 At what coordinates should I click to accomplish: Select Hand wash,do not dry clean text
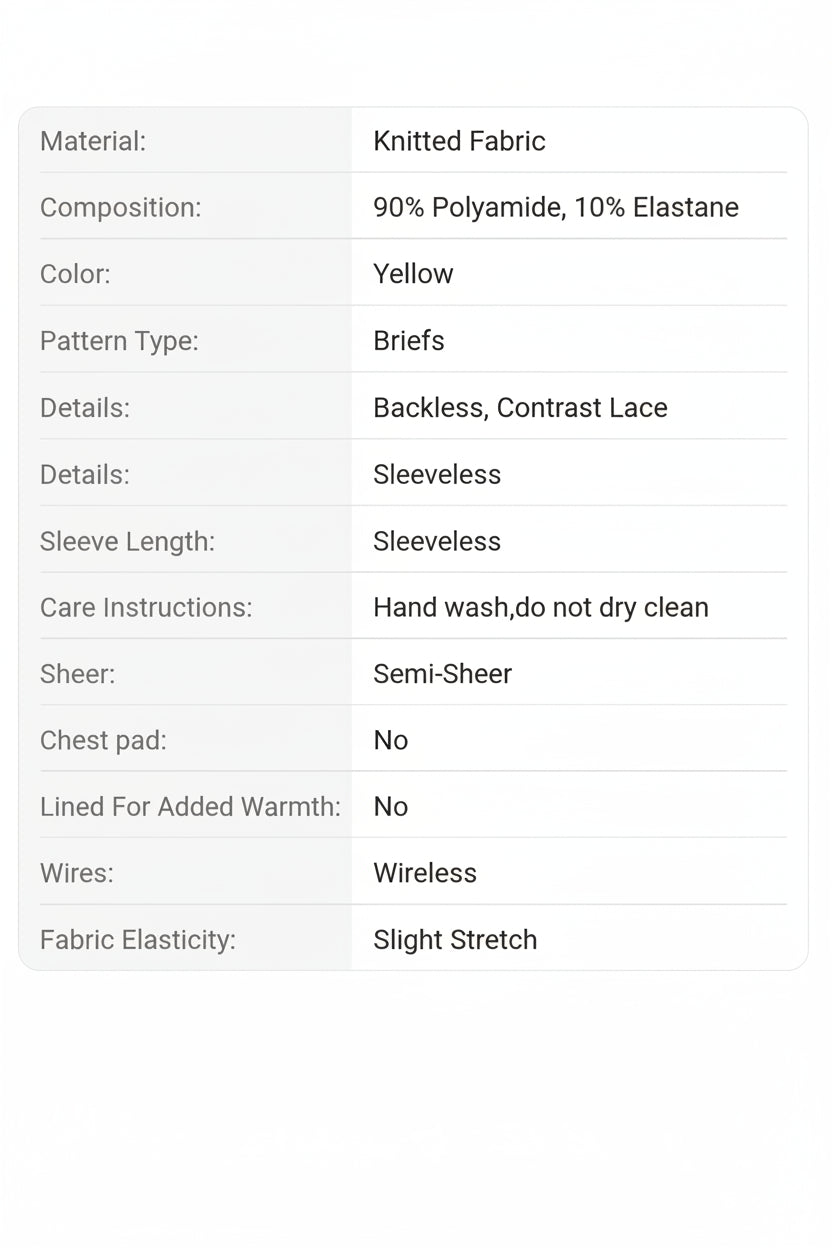(541, 607)
